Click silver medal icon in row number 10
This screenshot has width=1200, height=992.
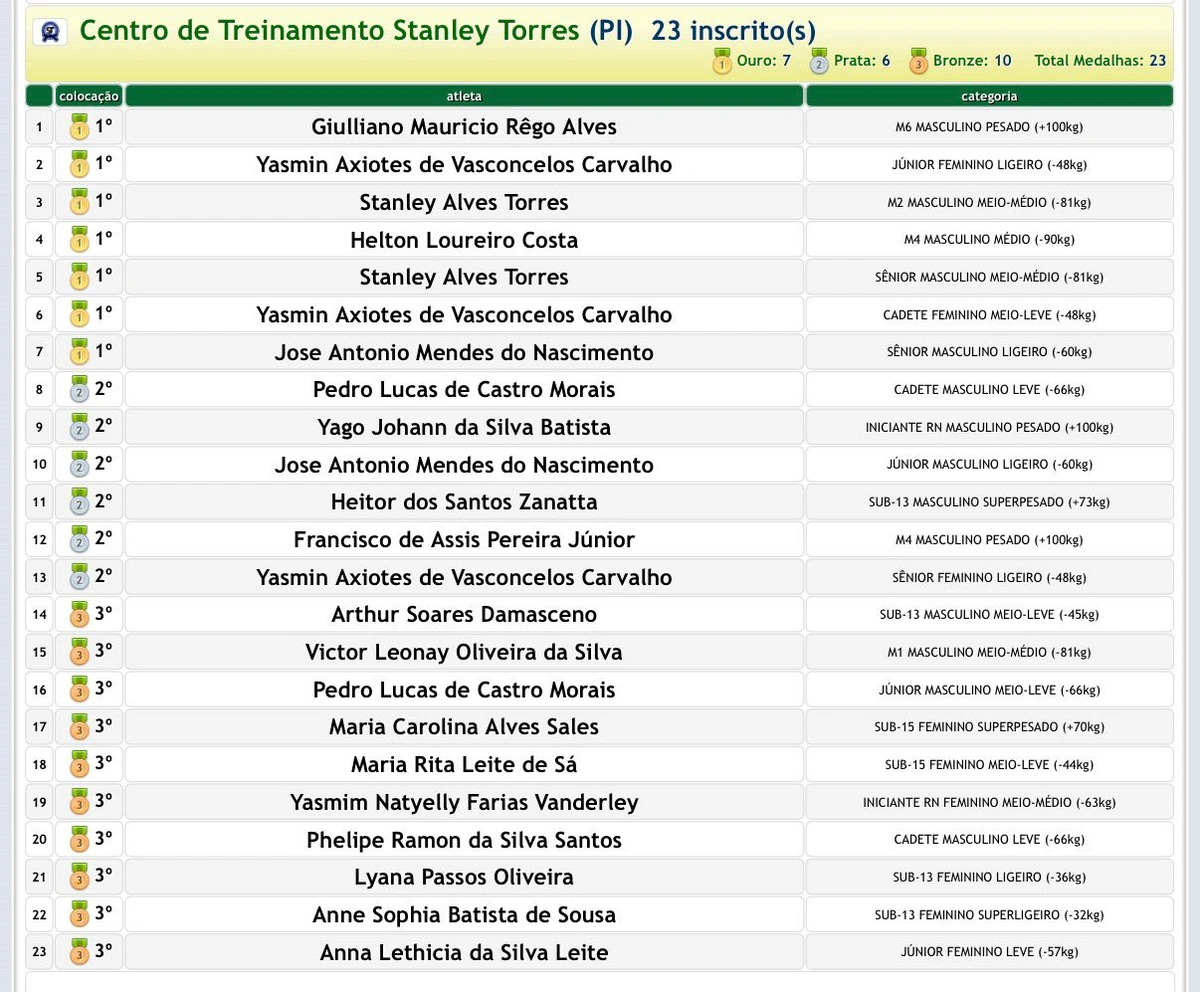pyautogui.click(x=79, y=465)
